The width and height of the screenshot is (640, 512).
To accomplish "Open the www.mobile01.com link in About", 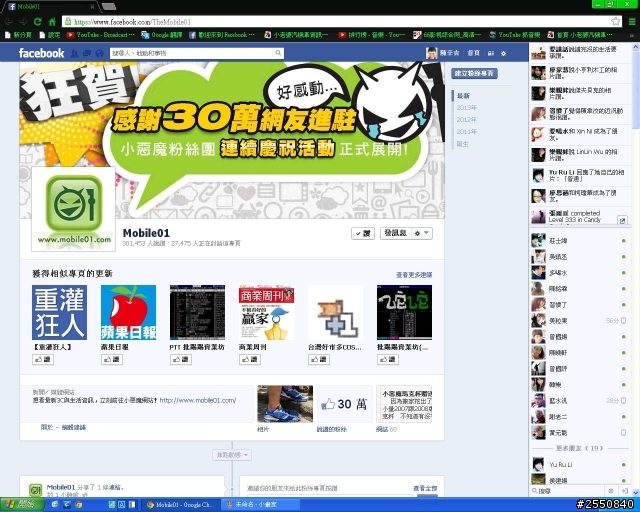I will [x=198, y=400].
